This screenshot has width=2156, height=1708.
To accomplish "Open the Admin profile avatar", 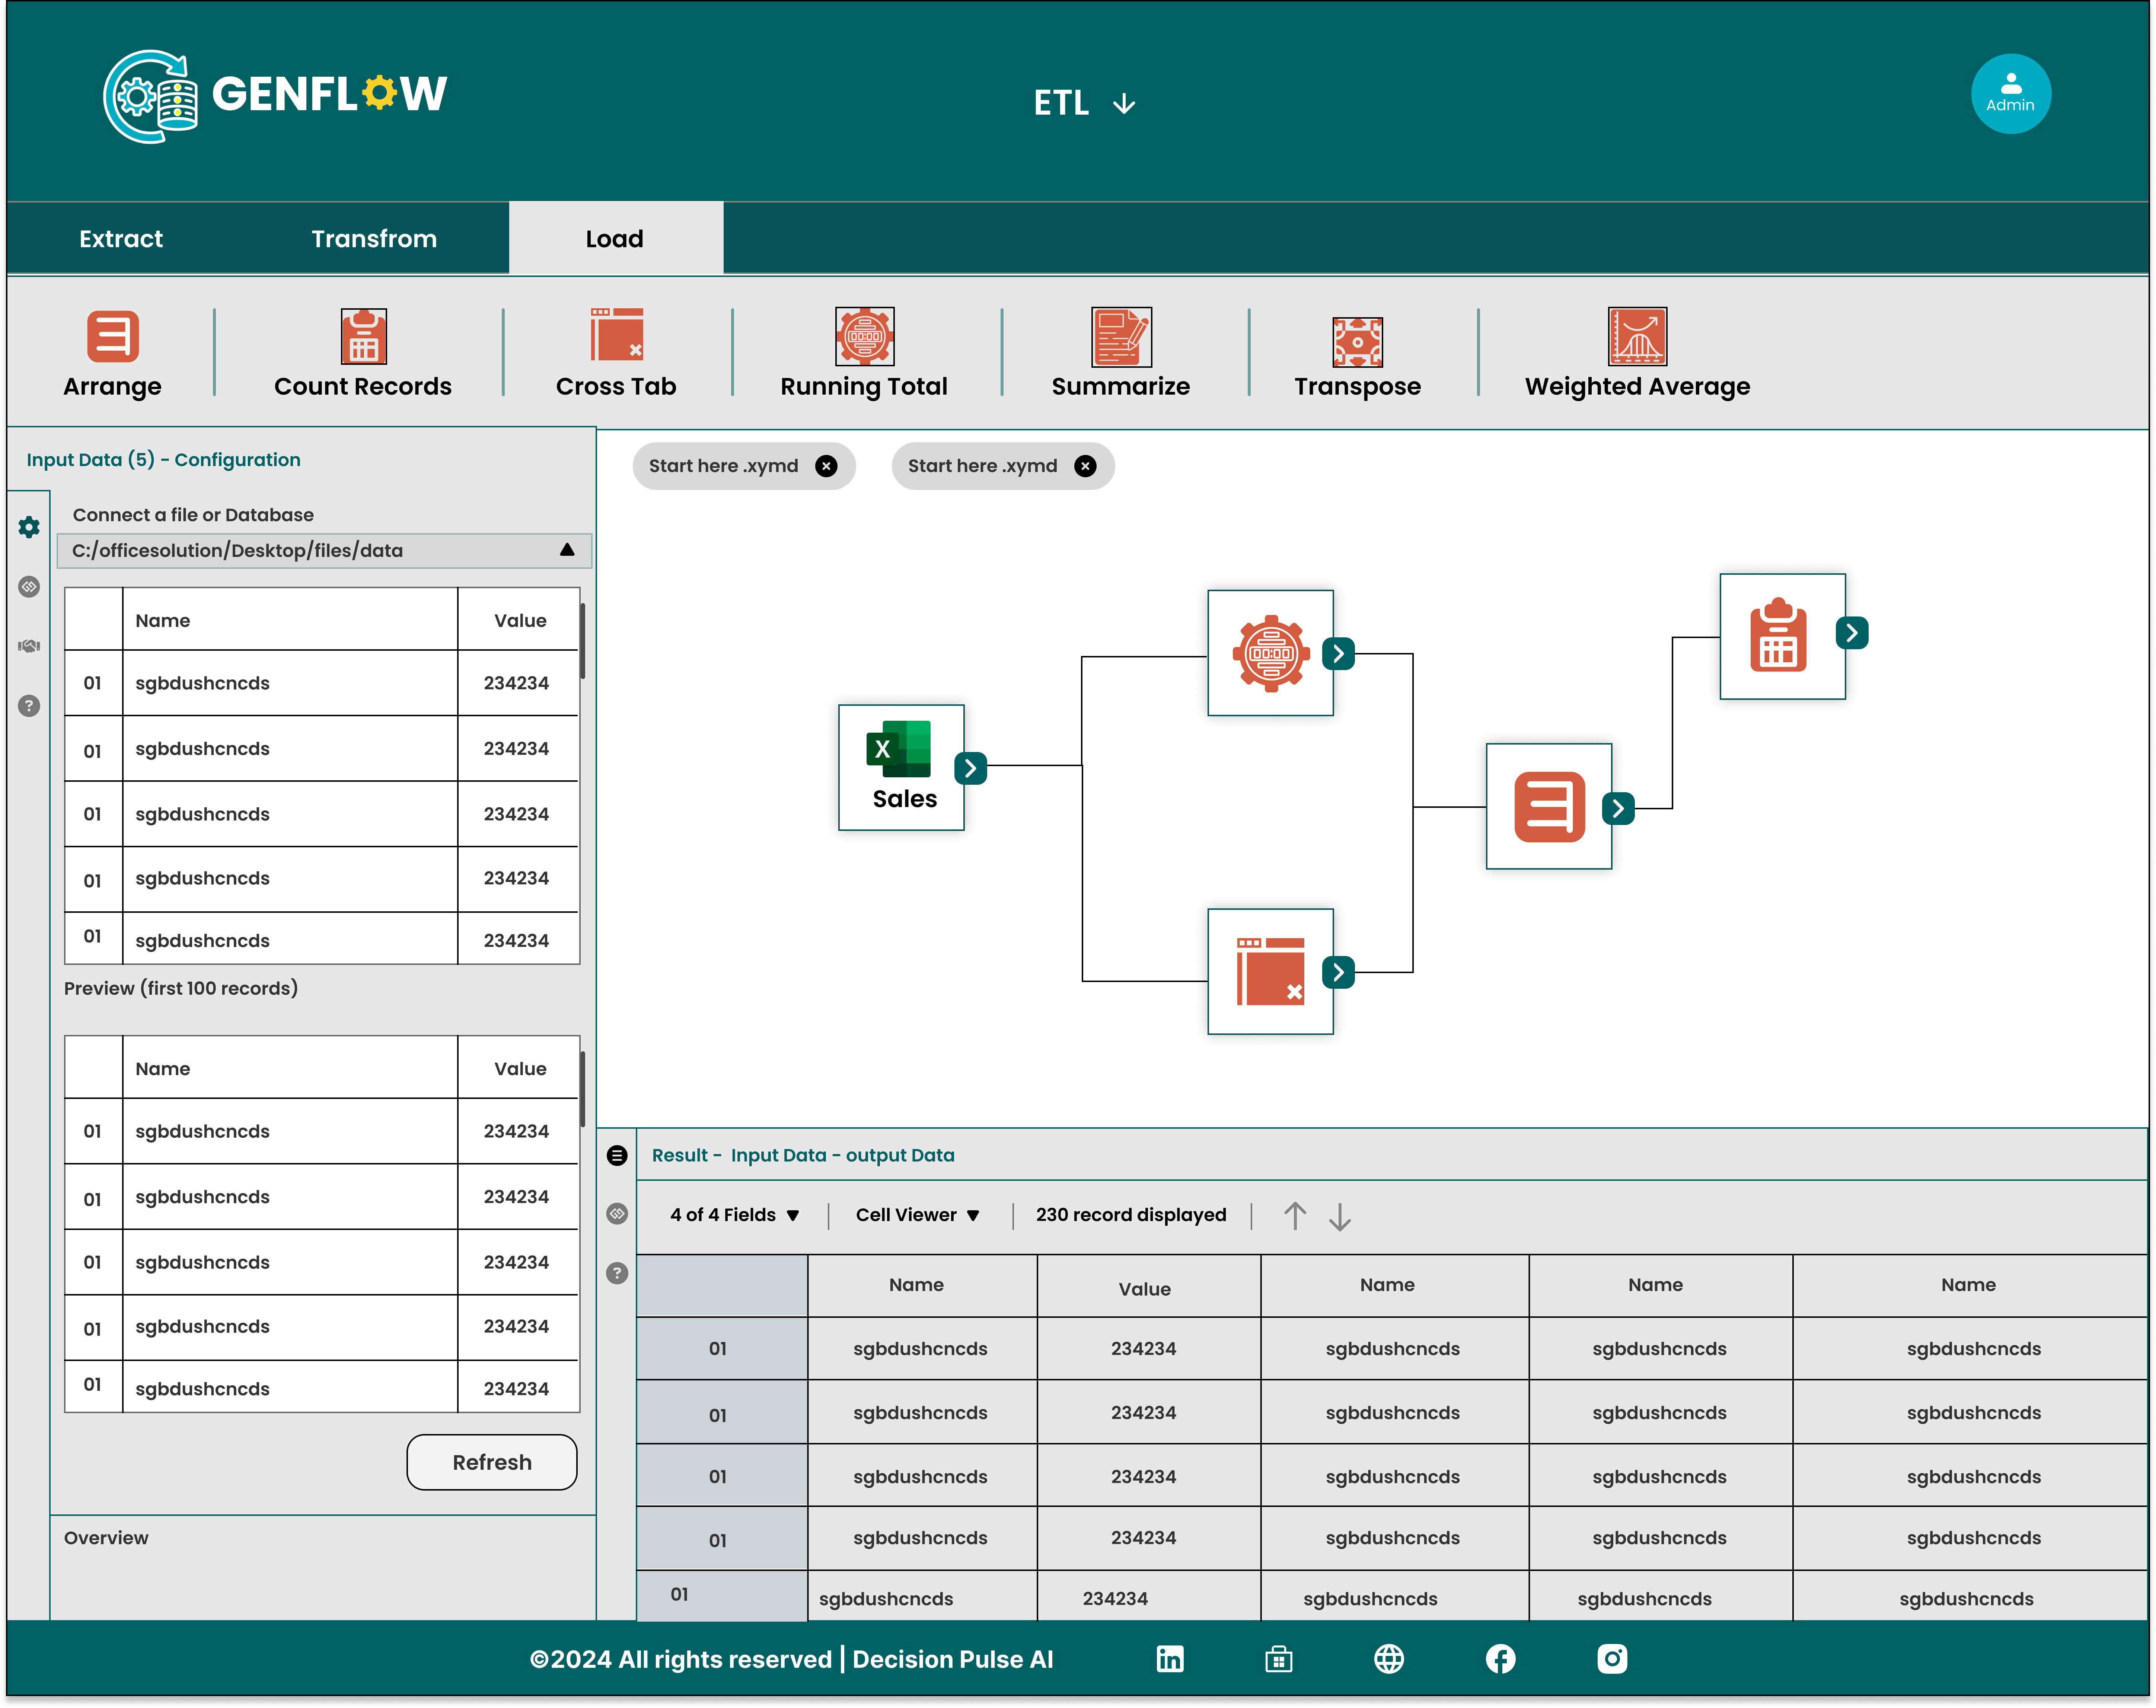I will point(2010,94).
